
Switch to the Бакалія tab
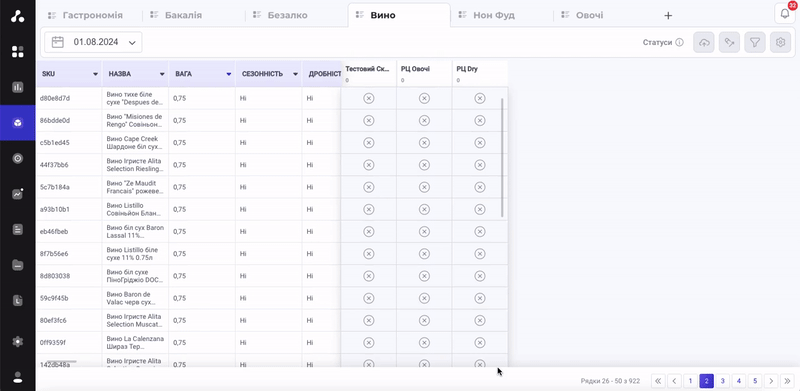point(183,15)
